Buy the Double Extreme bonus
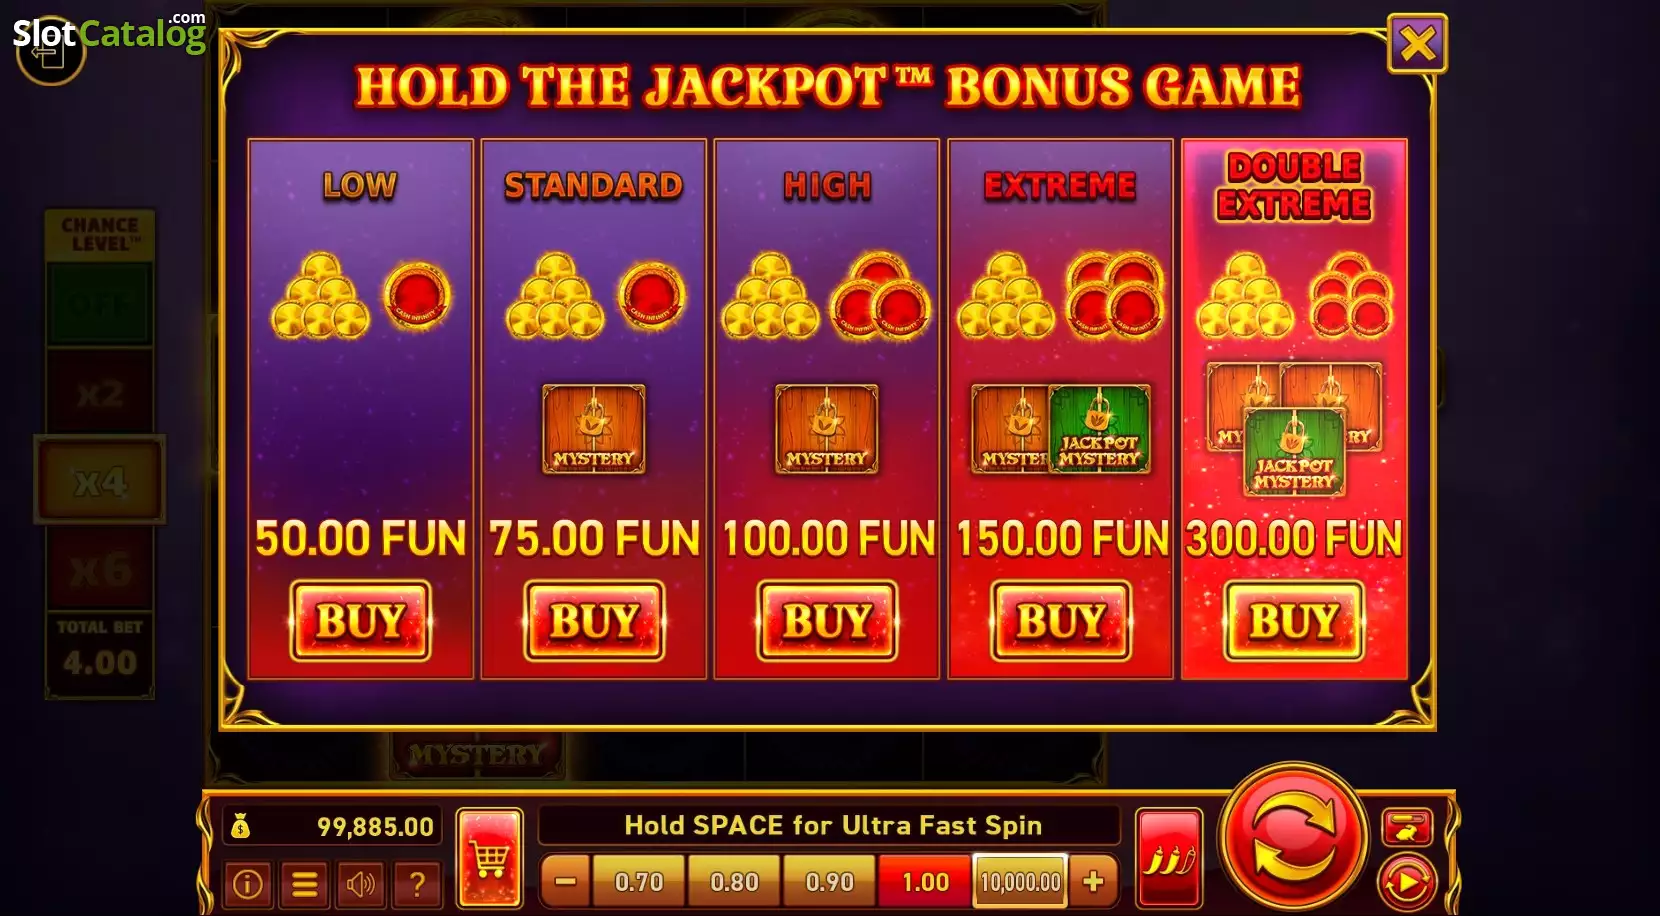The width and height of the screenshot is (1660, 916). 1294,621
